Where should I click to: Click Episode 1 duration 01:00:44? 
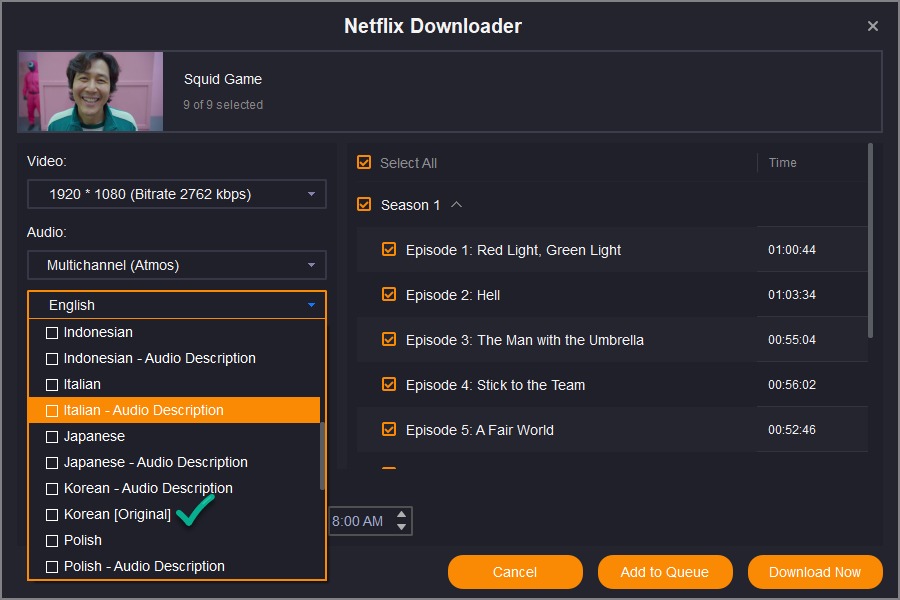792,250
